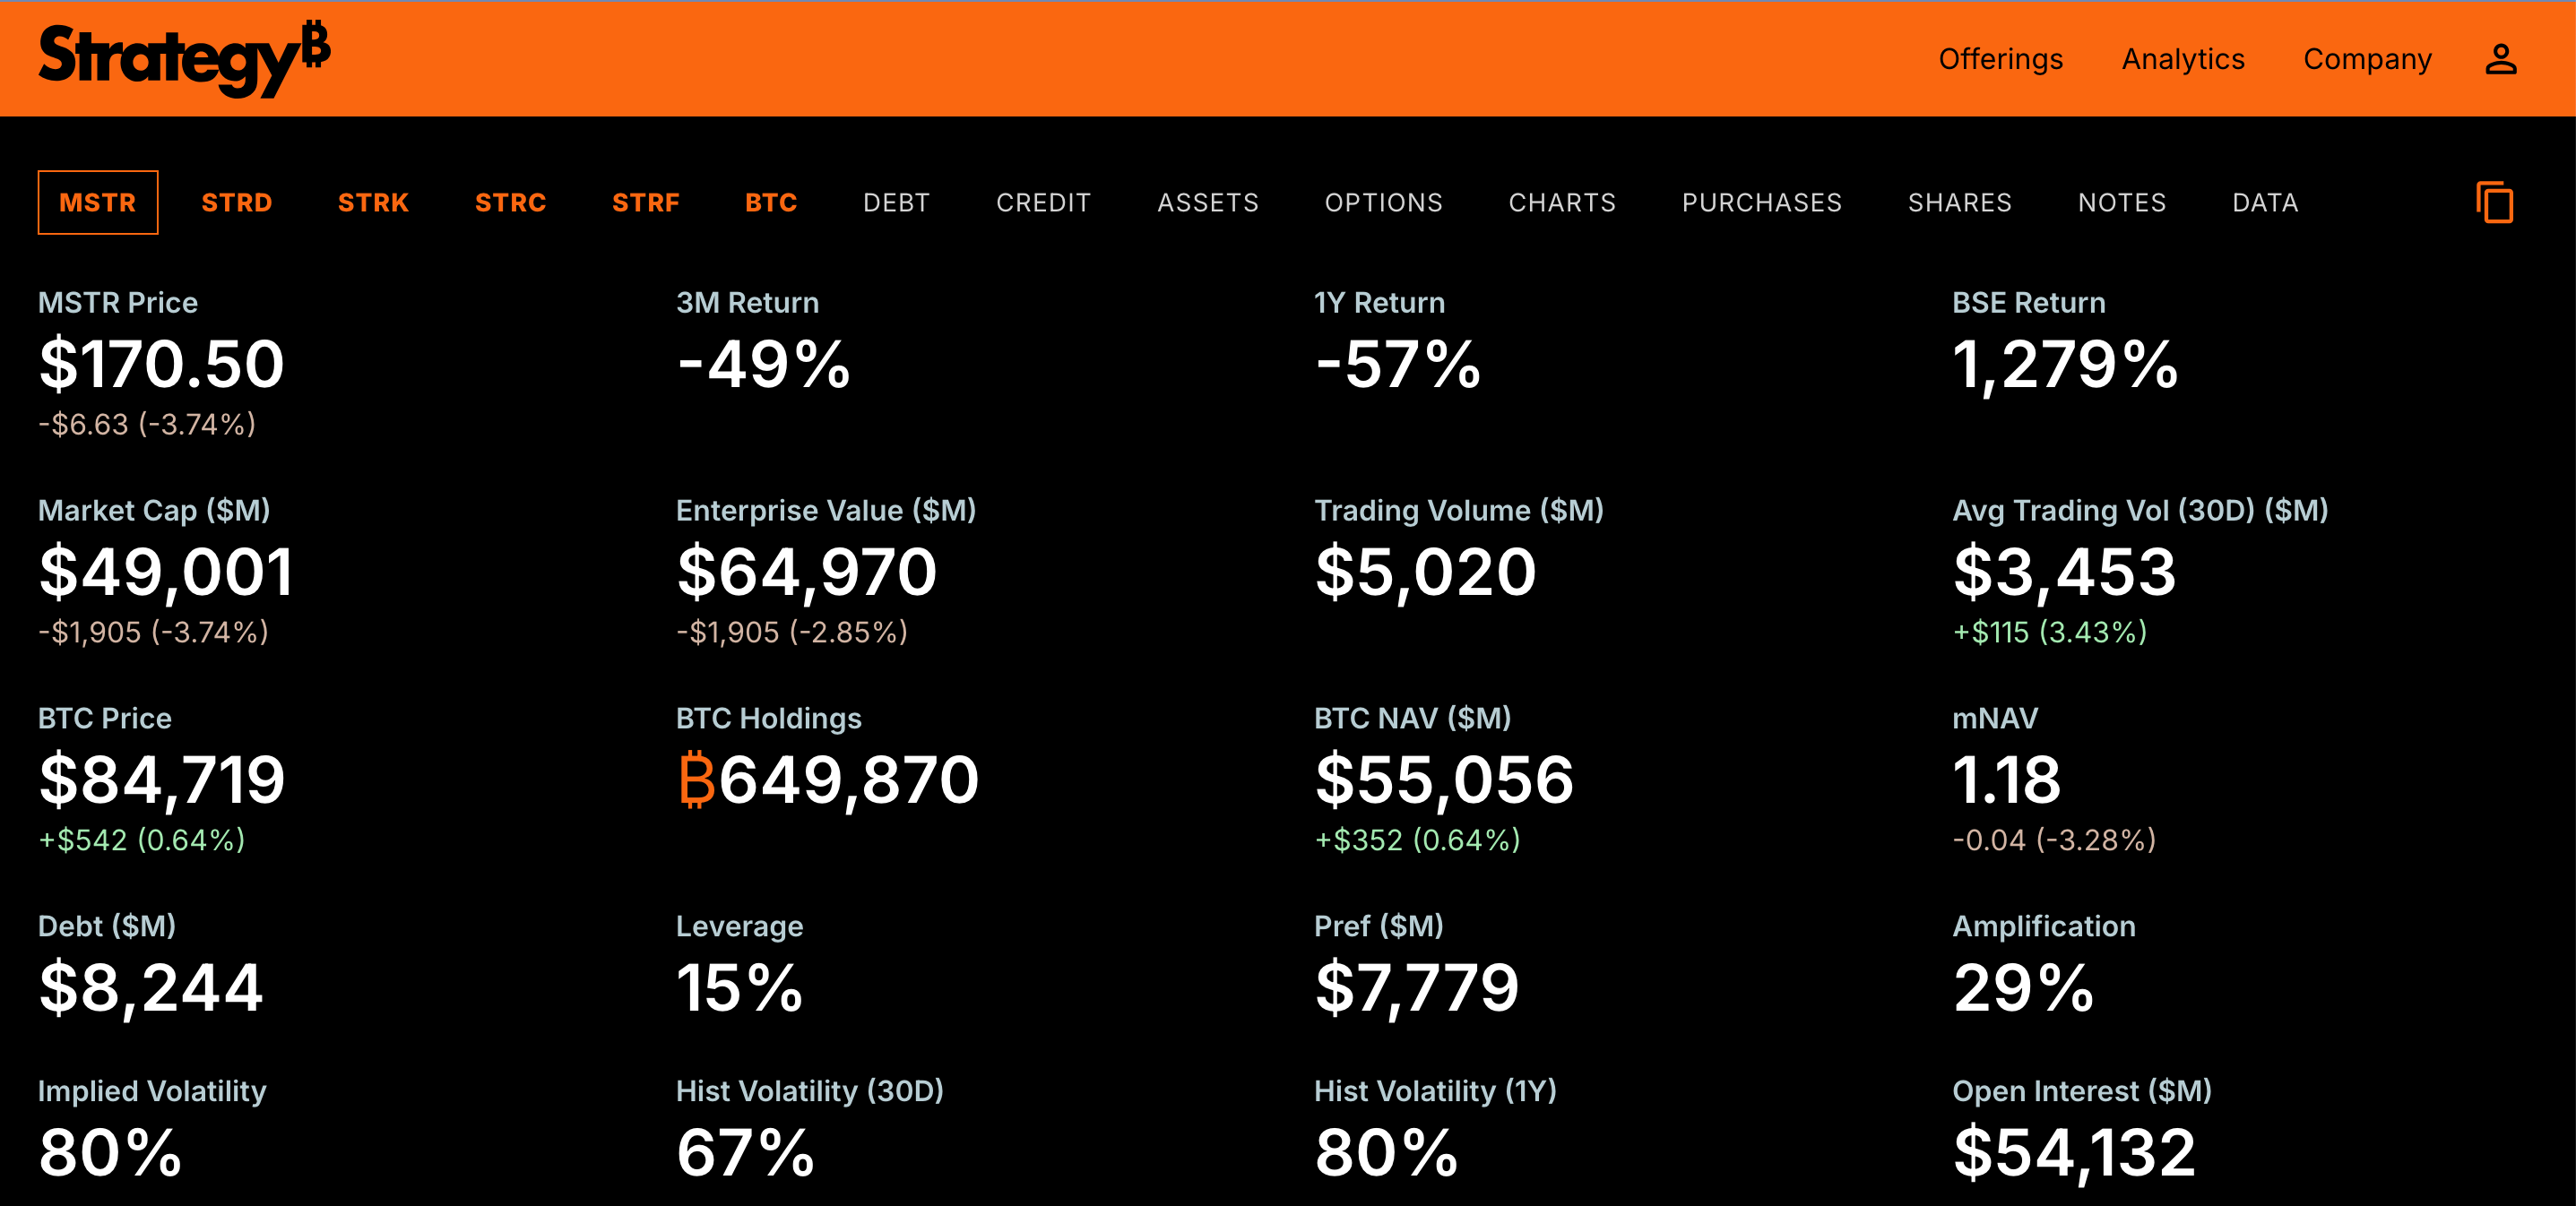View the ASSETS page
Screen dimensions: 2576x1206
[x=1209, y=202]
